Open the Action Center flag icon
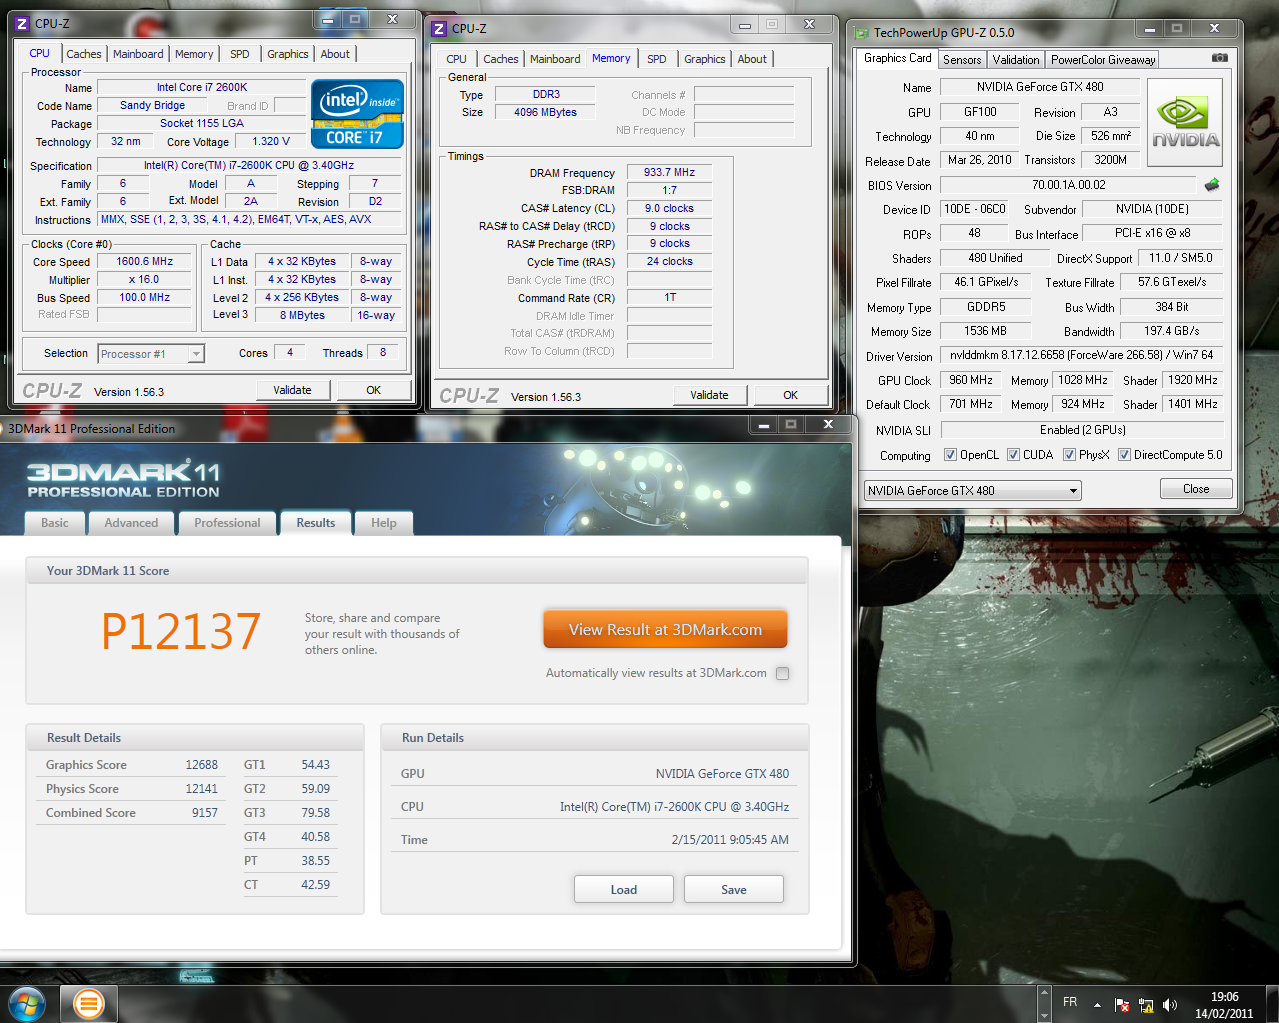This screenshot has width=1279, height=1023. click(1122, 1004)
